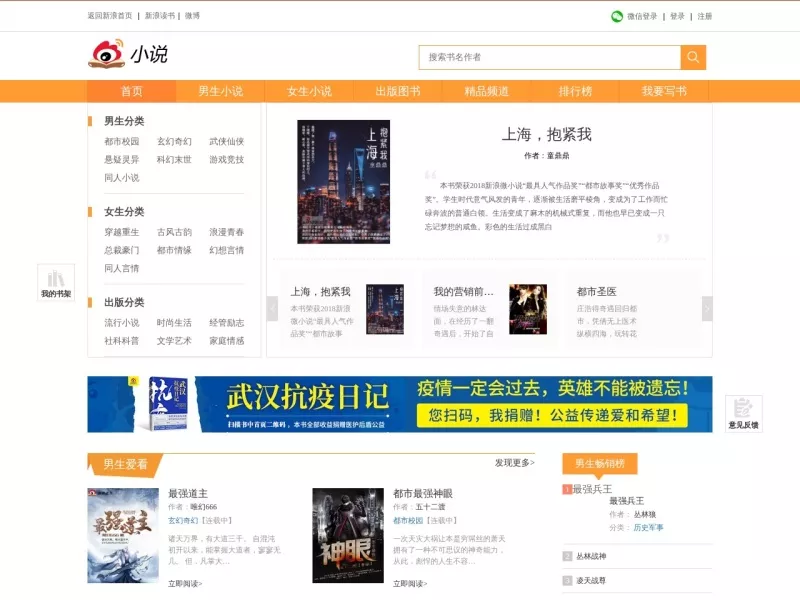Viewport: 800px width, 600px height.
Task: Open the 女生小说 tab
Action: click(309, 91)
